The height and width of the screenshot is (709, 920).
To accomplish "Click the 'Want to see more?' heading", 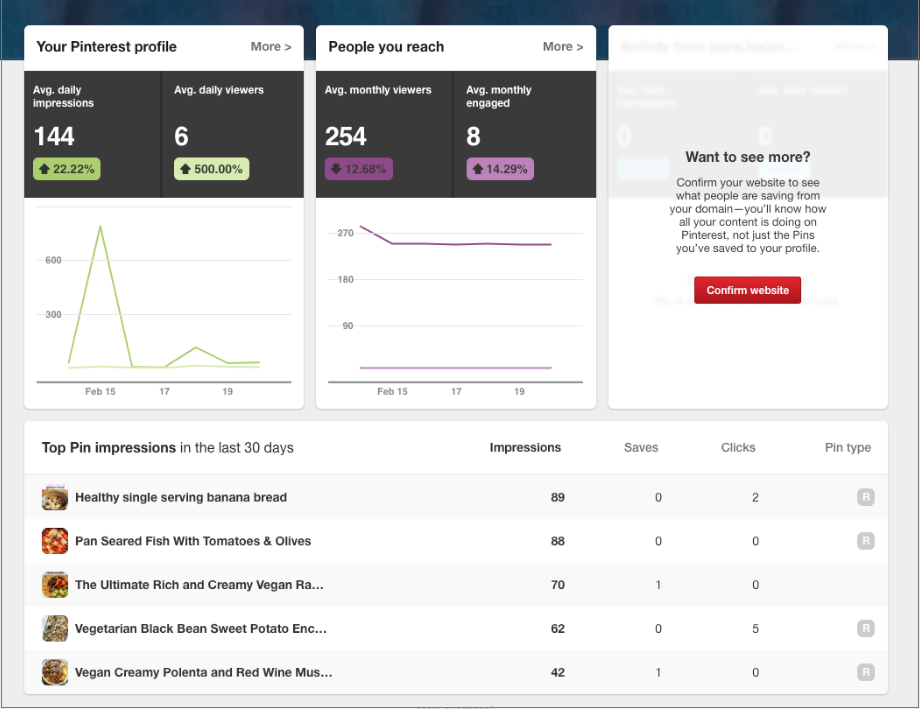I will tap(748, 157).
